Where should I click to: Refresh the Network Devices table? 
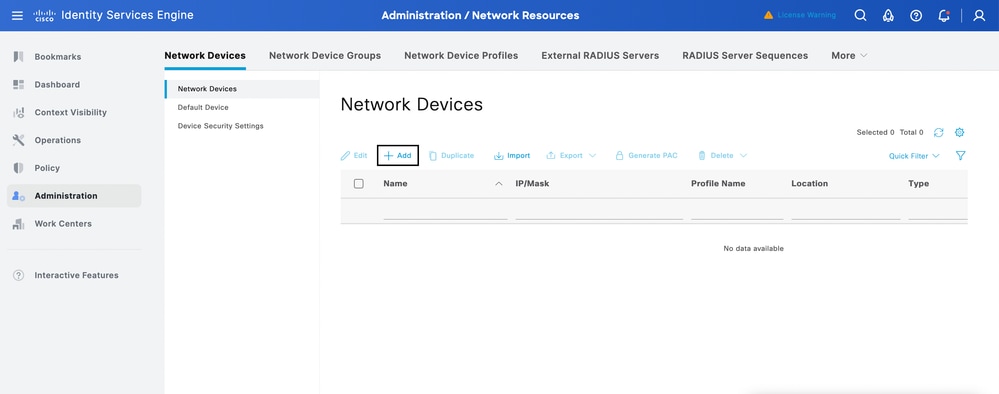(x=938, y=133)
